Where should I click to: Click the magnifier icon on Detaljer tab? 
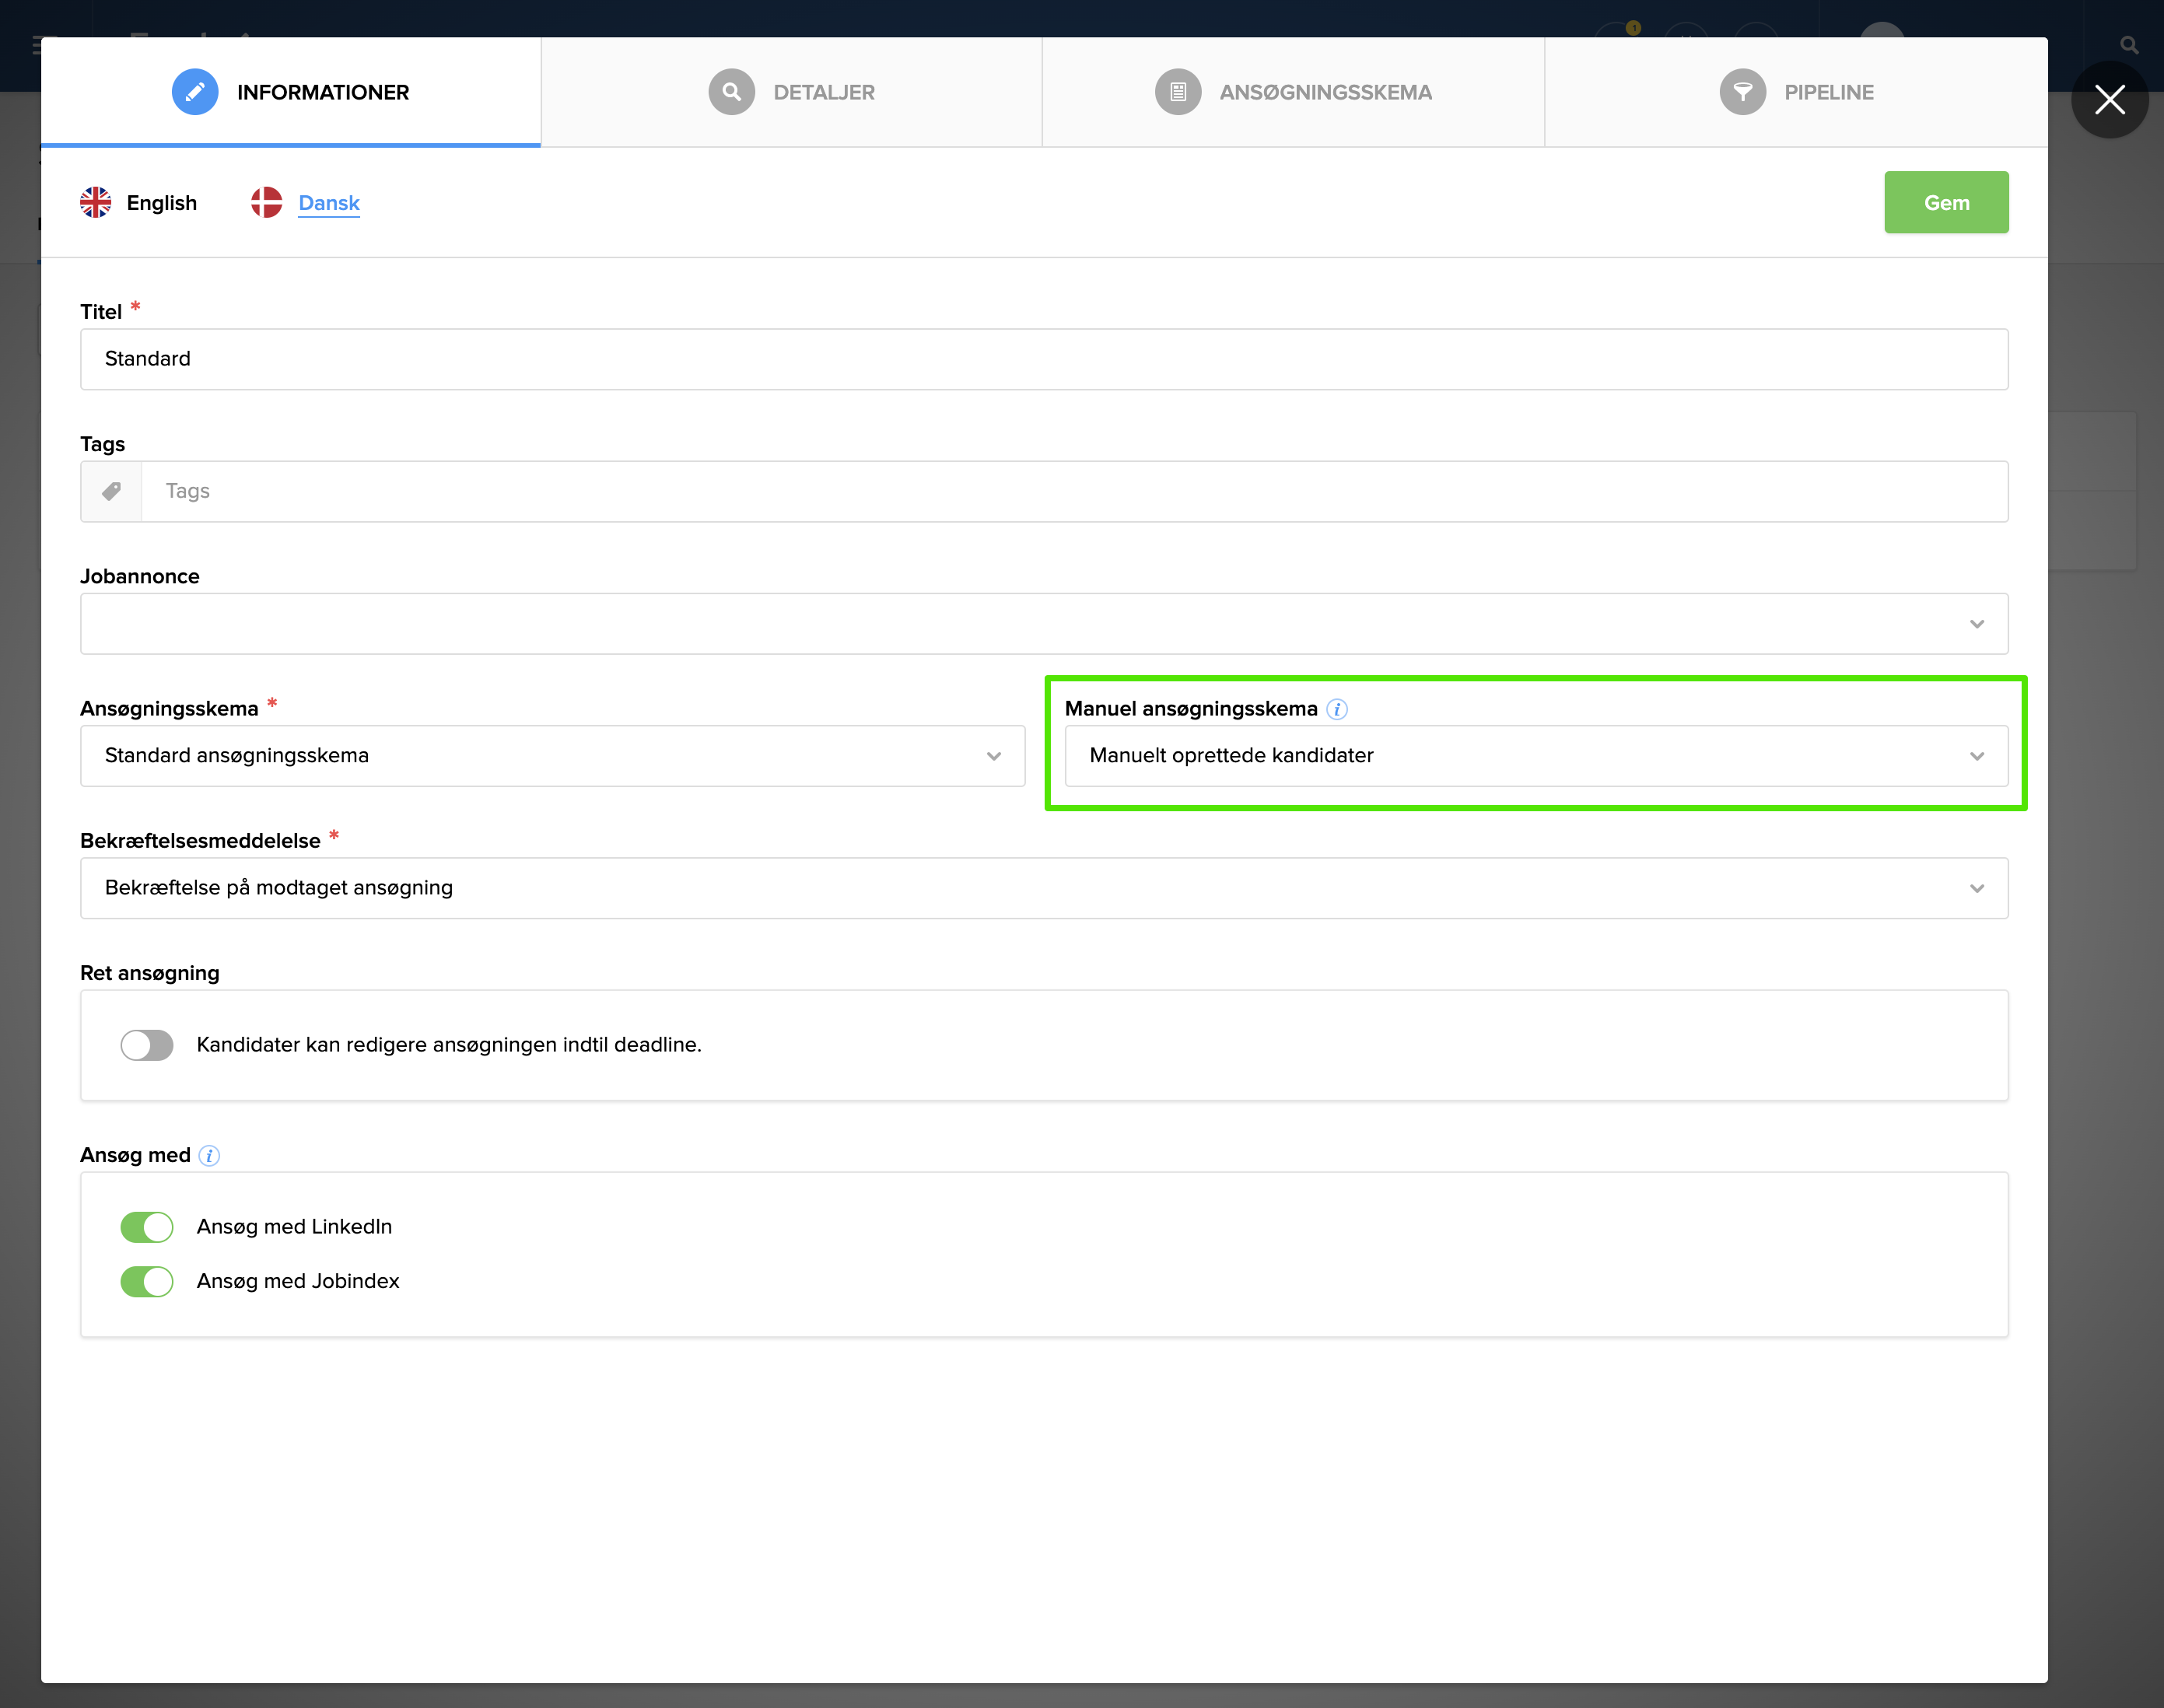click(731, 92)
